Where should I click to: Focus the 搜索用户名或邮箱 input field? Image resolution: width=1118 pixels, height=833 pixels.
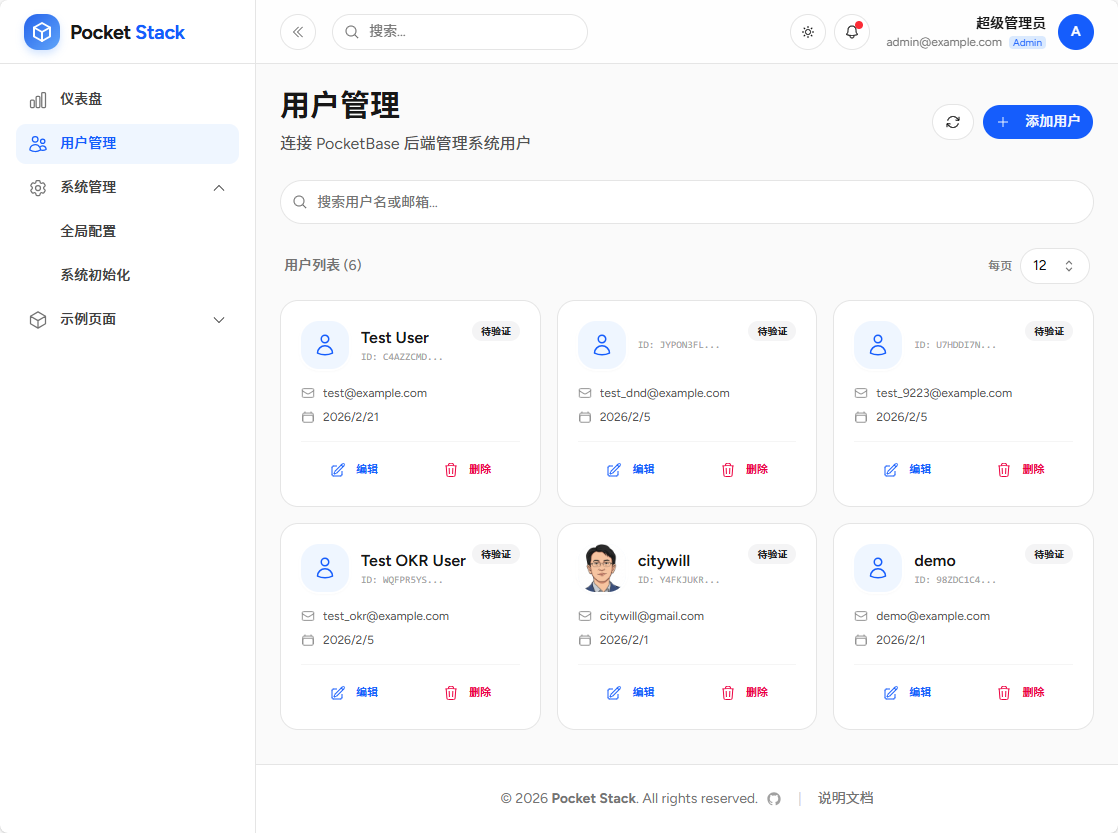(x=686, y=202)
